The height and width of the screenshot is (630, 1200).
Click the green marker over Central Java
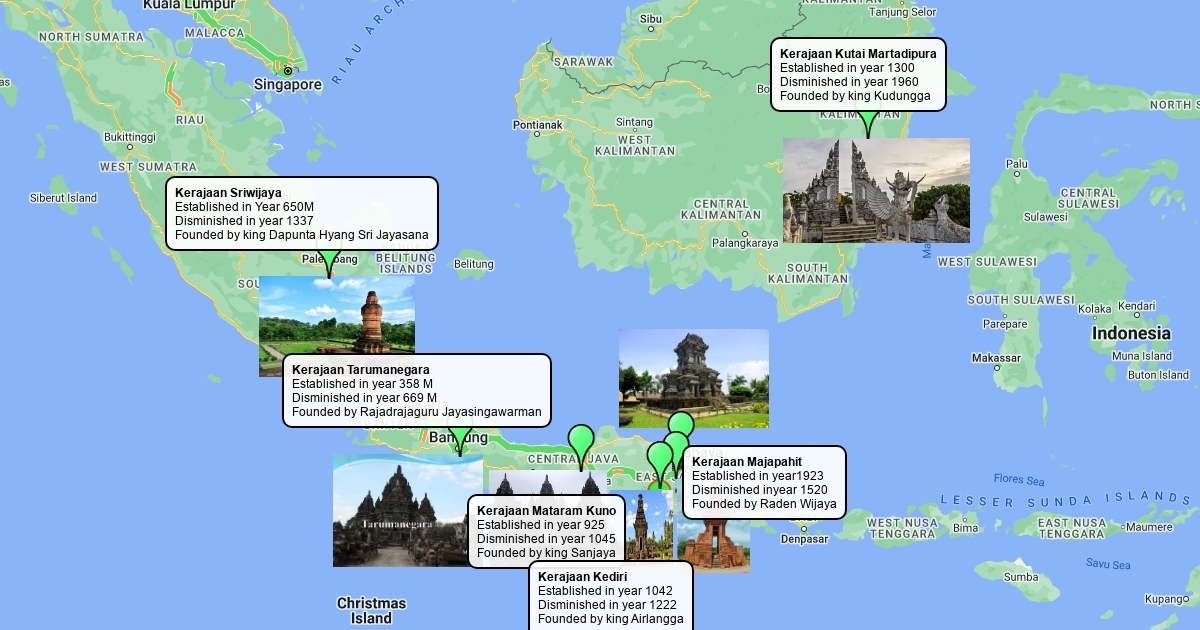click(x=581, y=440)
